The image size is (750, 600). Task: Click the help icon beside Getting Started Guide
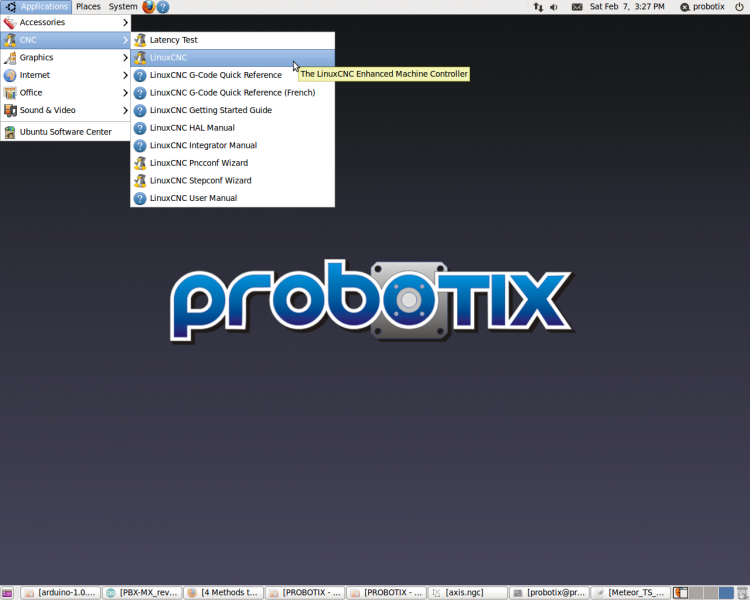tap(140, 111)
